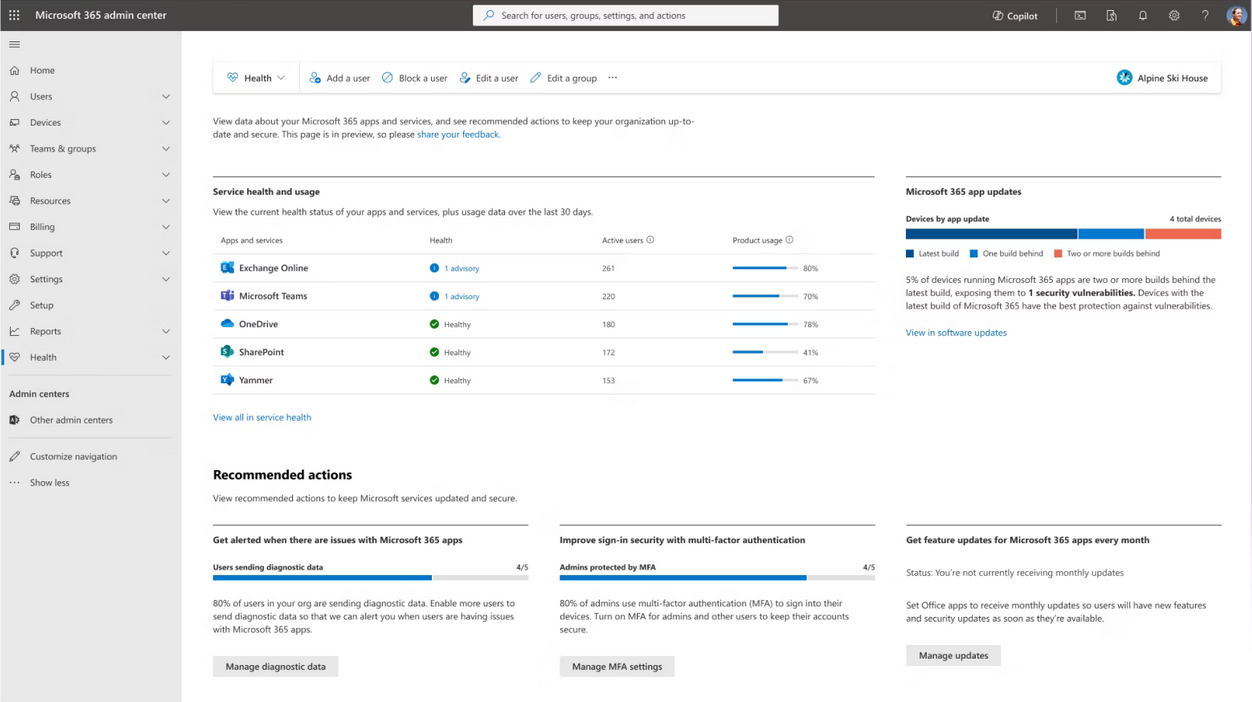Click the Setup wrench icon
The image size is (1252, 702).
point(14,305)
